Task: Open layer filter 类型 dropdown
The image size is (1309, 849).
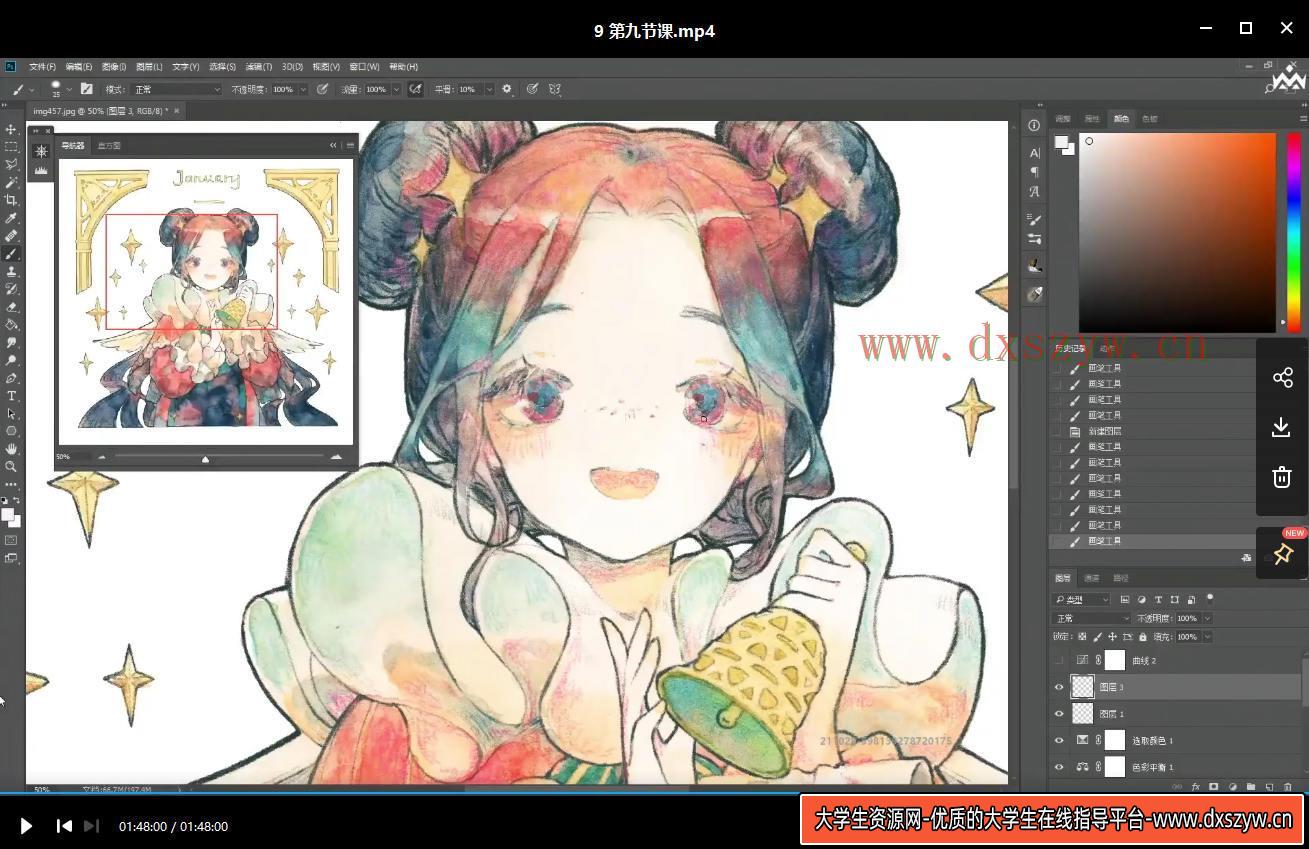Action: pos(1081,599)
